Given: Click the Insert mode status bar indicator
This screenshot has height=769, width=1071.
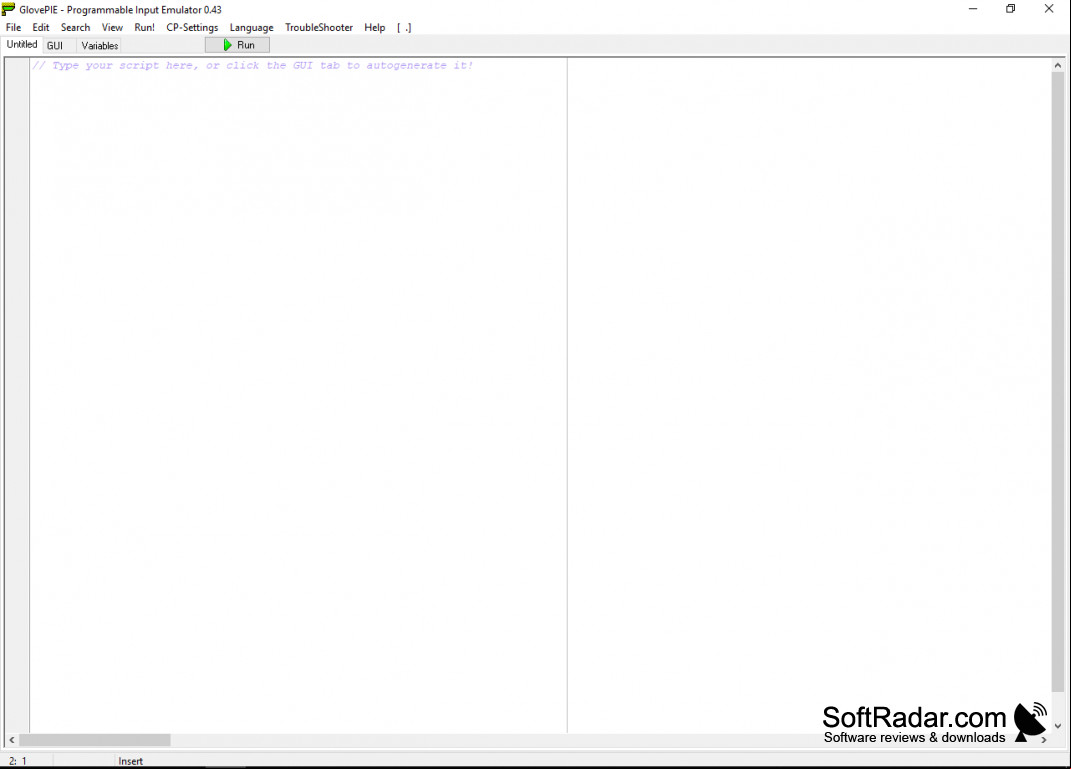Looking at the screenshot, I should (130, 761).
